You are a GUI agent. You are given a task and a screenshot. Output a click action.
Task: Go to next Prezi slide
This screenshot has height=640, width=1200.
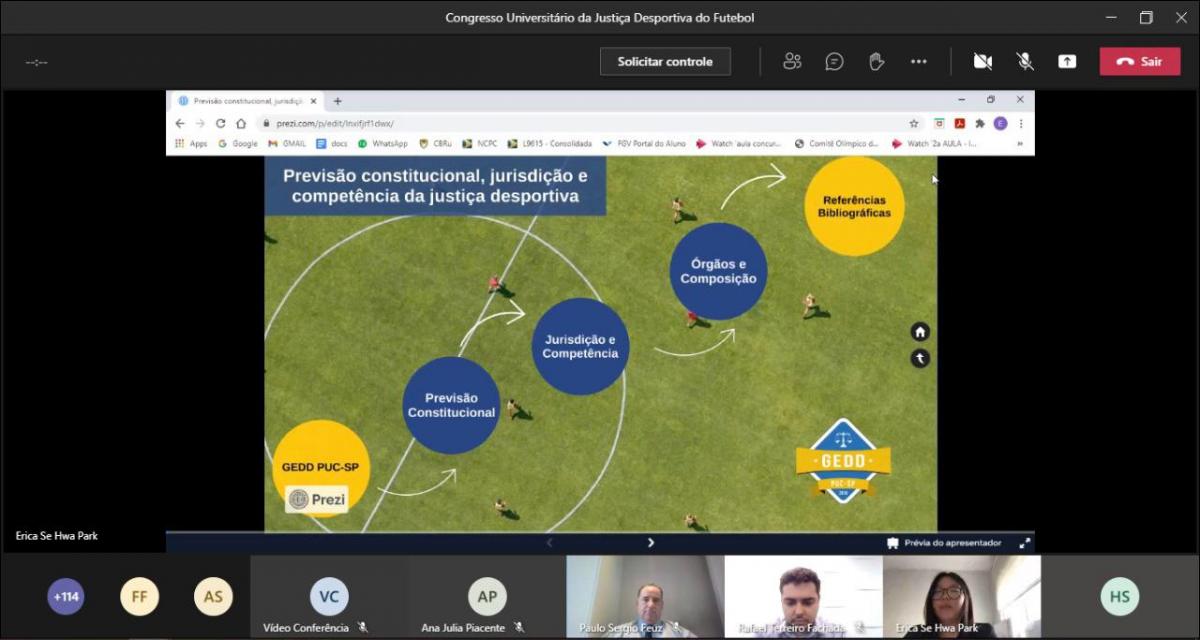(x=651, y=543)
